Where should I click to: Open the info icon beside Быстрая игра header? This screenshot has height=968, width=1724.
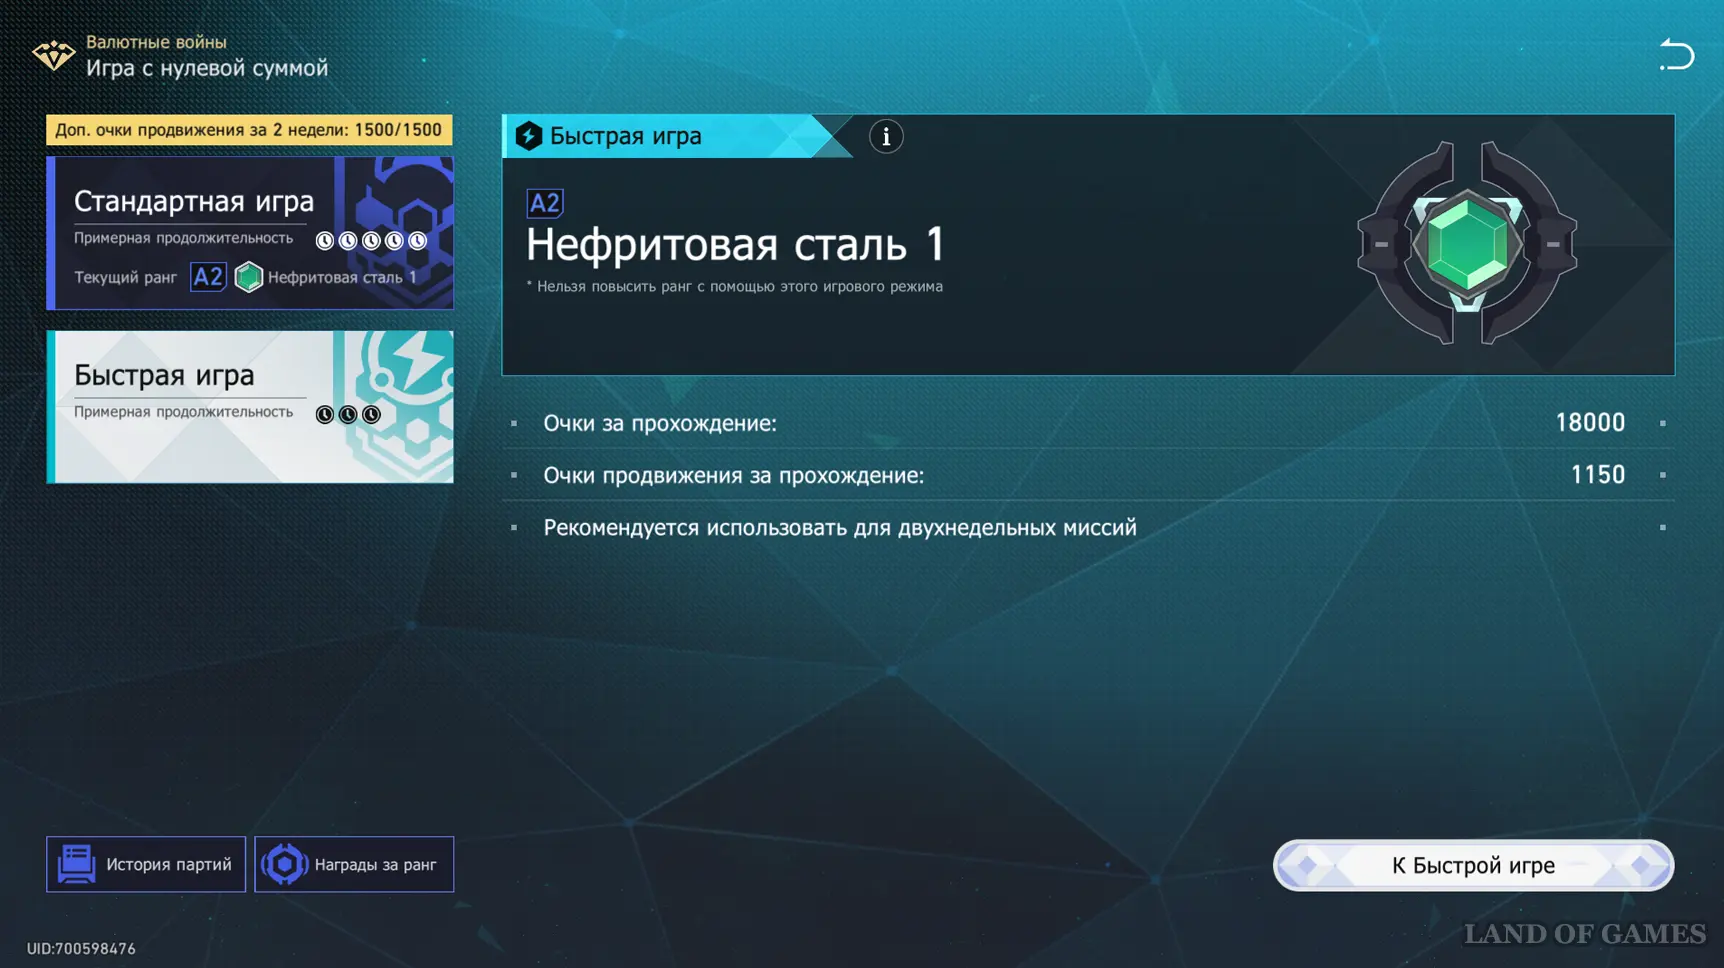tap(885, 137)
